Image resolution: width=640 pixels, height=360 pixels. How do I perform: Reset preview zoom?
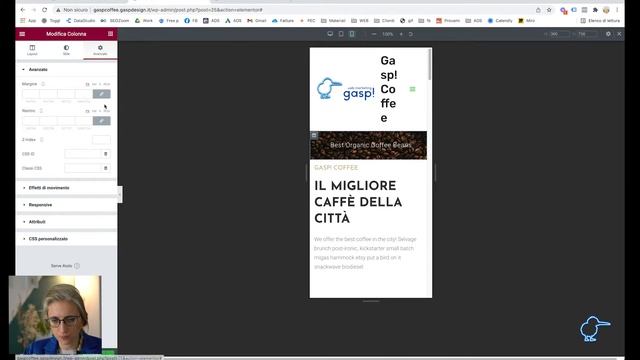[x=411, y=34]
